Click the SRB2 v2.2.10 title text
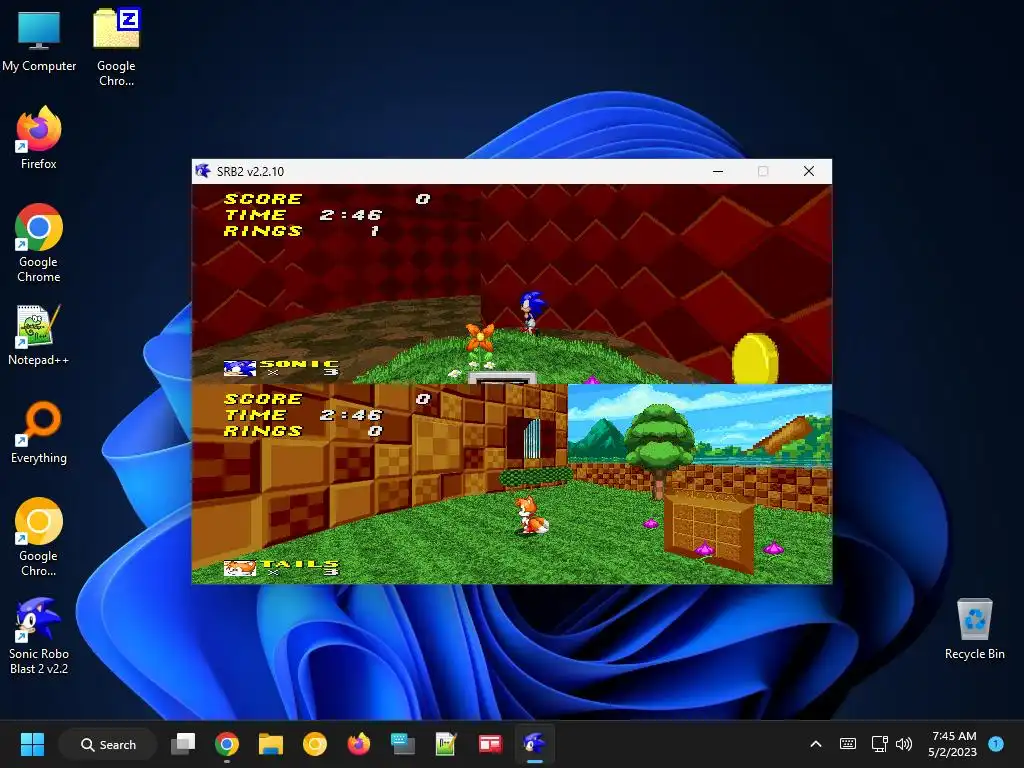Image resolution: width=1024 pixels, height=768 pixels. pos(250,172)
